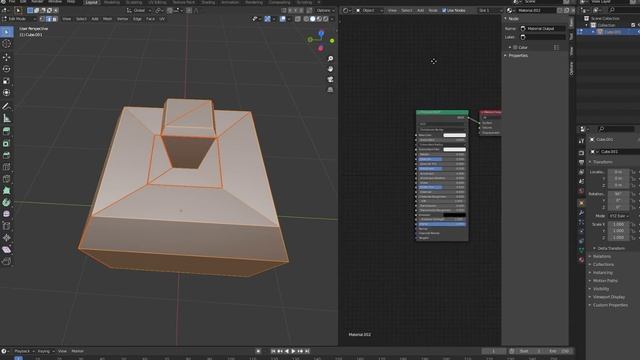The image size is (640, 360).
Task: Open the Physics properties tab
Action: [x=582, y=231]
